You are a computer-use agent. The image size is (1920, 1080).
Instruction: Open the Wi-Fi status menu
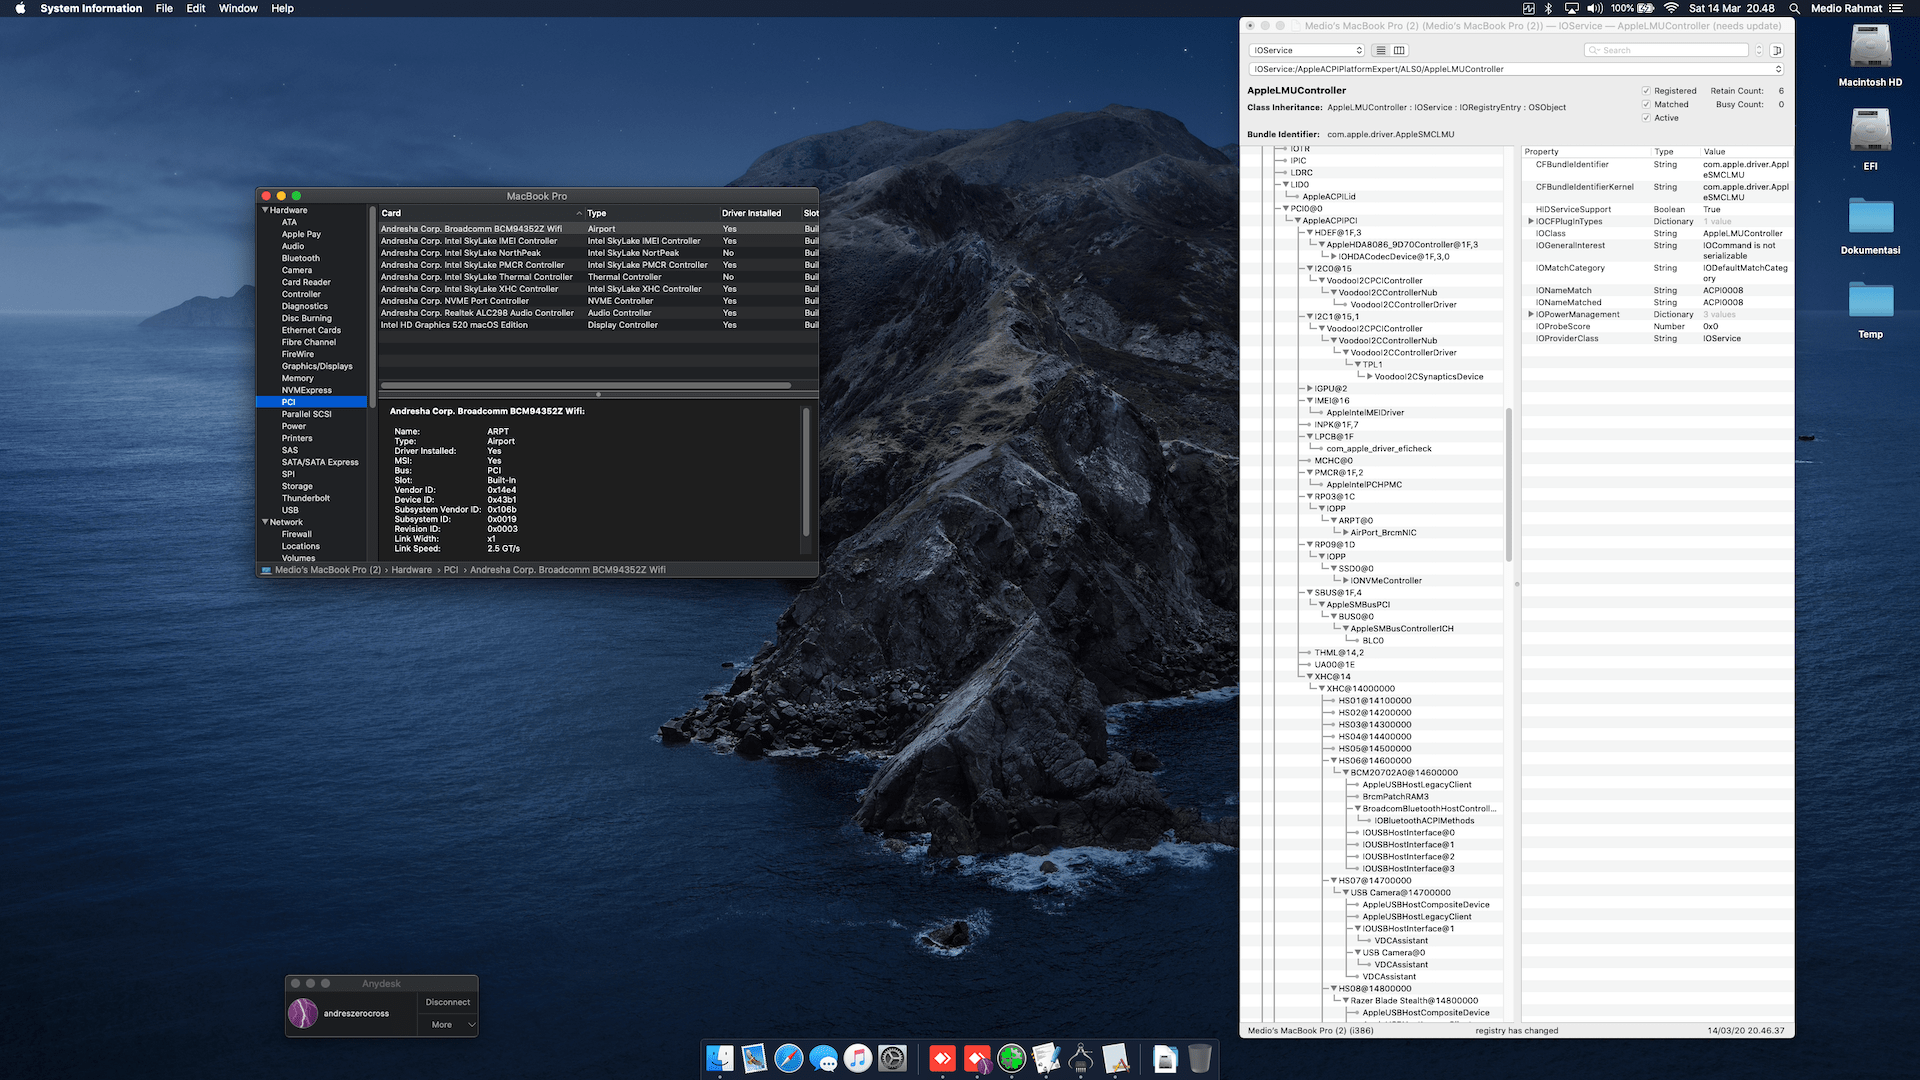[x=1671, y=8]
